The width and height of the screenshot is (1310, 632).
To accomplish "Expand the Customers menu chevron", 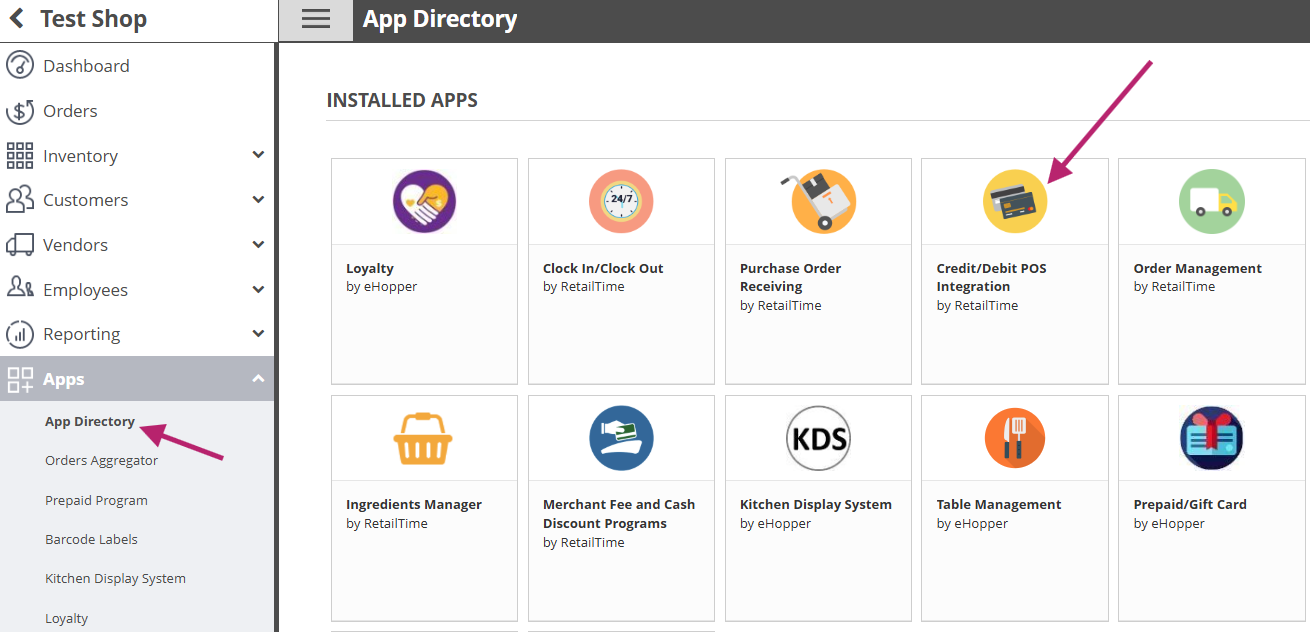I will tap(258, 200).
